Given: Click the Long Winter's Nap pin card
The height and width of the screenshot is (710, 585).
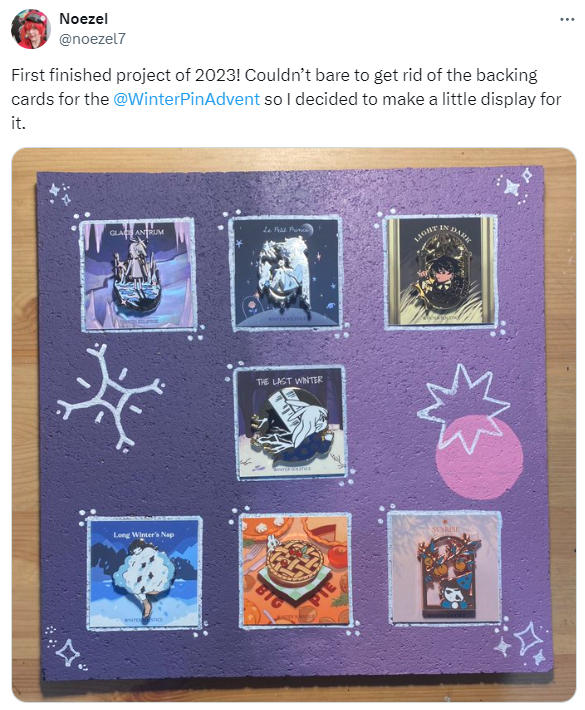Looking at the screenshot, I should click(144, 572).
